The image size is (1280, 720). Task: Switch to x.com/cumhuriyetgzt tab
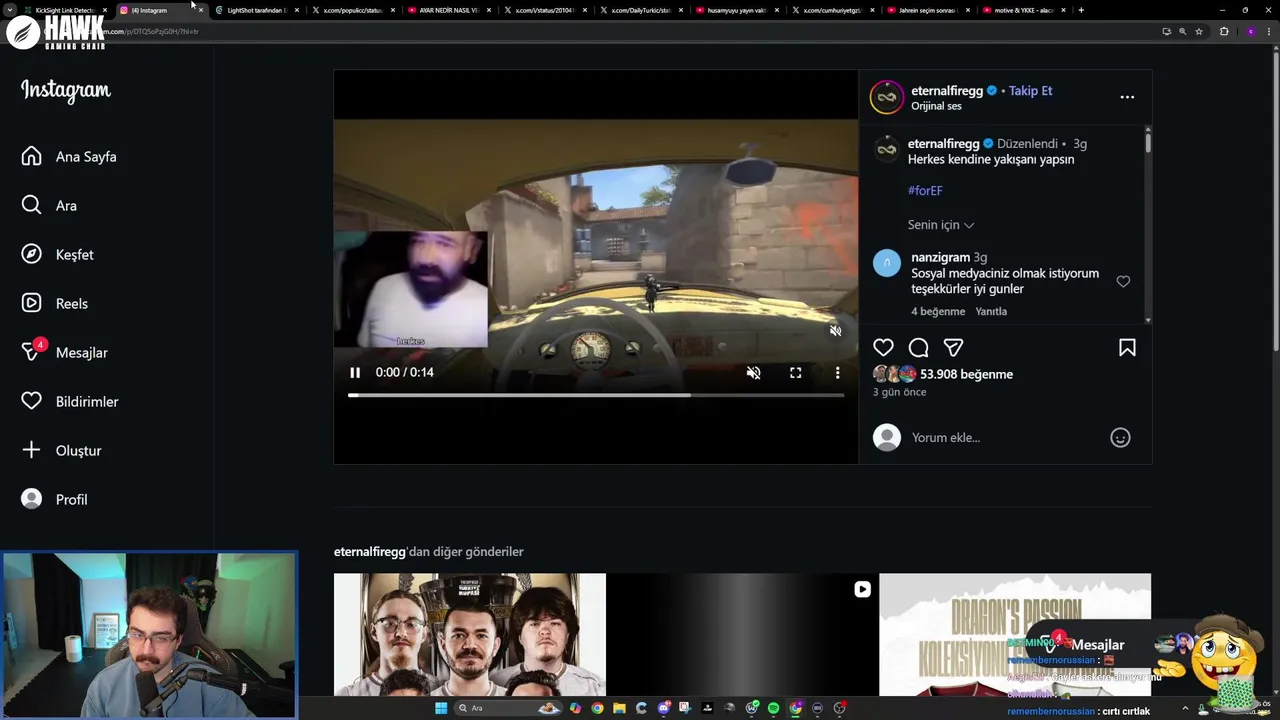click(x=832, y=10)
